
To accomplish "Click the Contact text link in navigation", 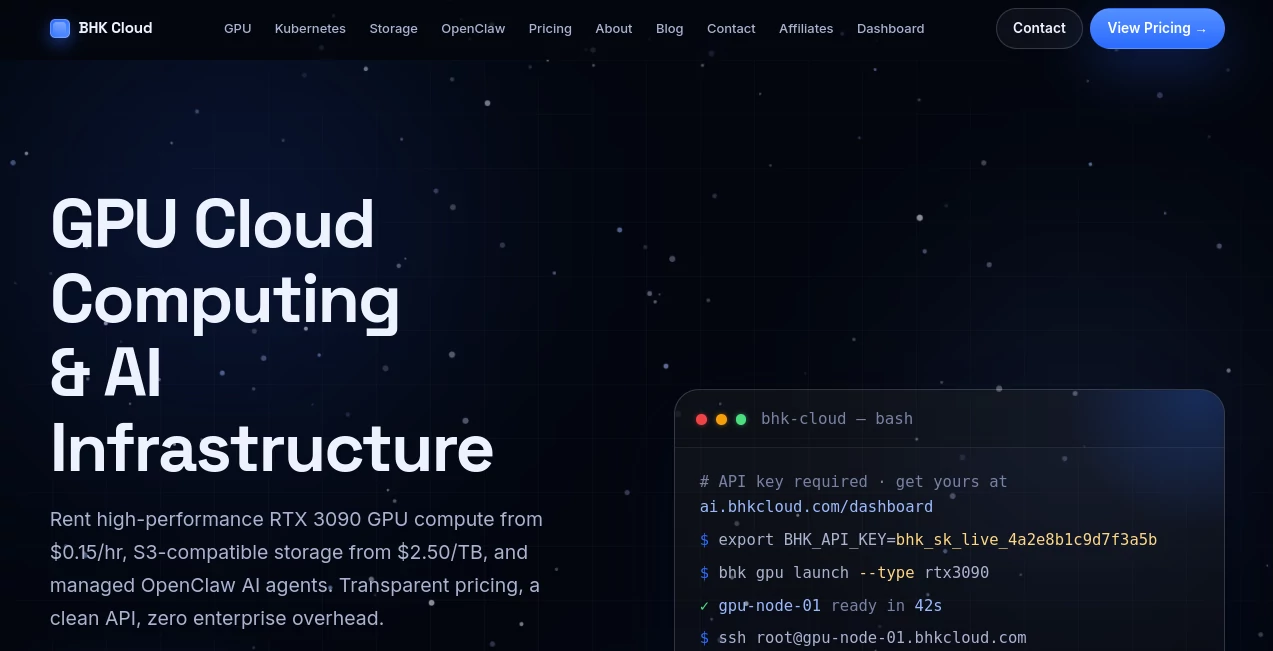I will [731, 28].
